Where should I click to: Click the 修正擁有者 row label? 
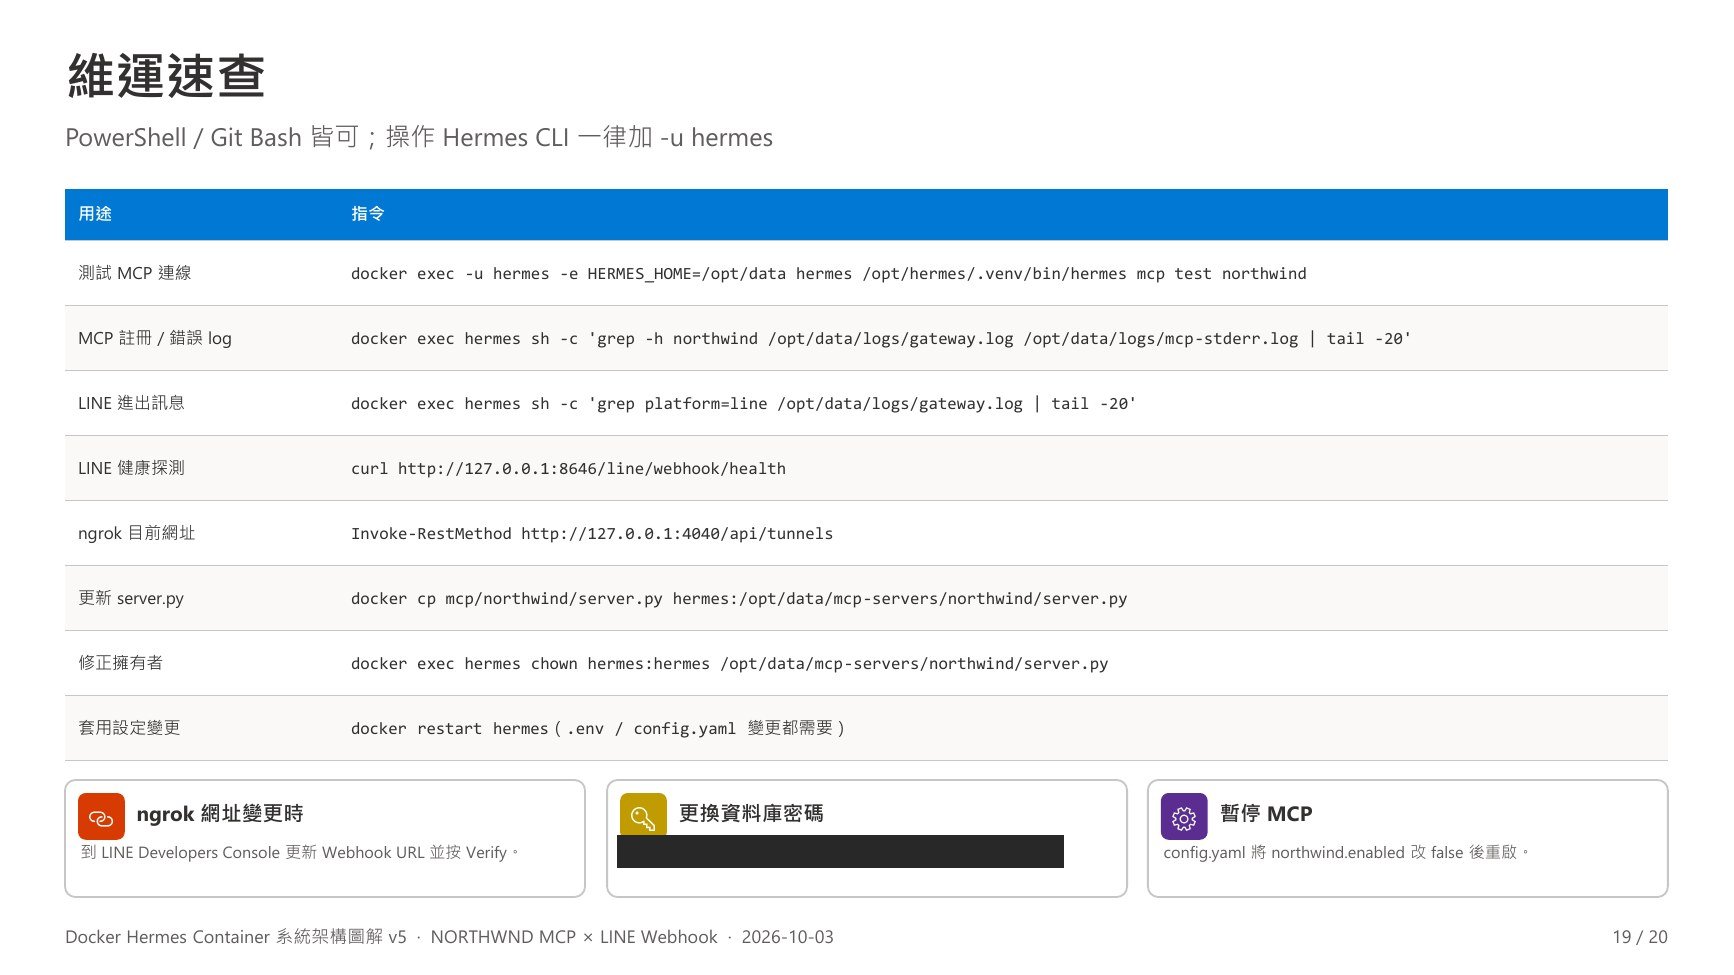(x=120, y=663)
